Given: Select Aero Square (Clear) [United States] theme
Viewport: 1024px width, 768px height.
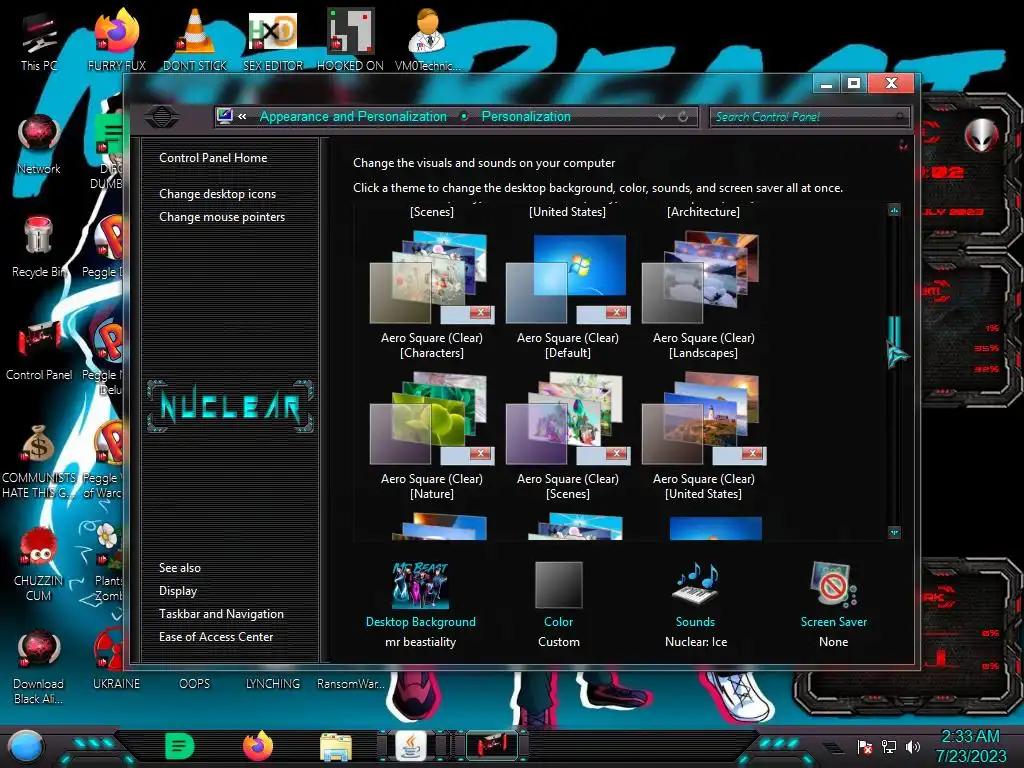Looking at the screenshot, I should [x=703, y=436].
